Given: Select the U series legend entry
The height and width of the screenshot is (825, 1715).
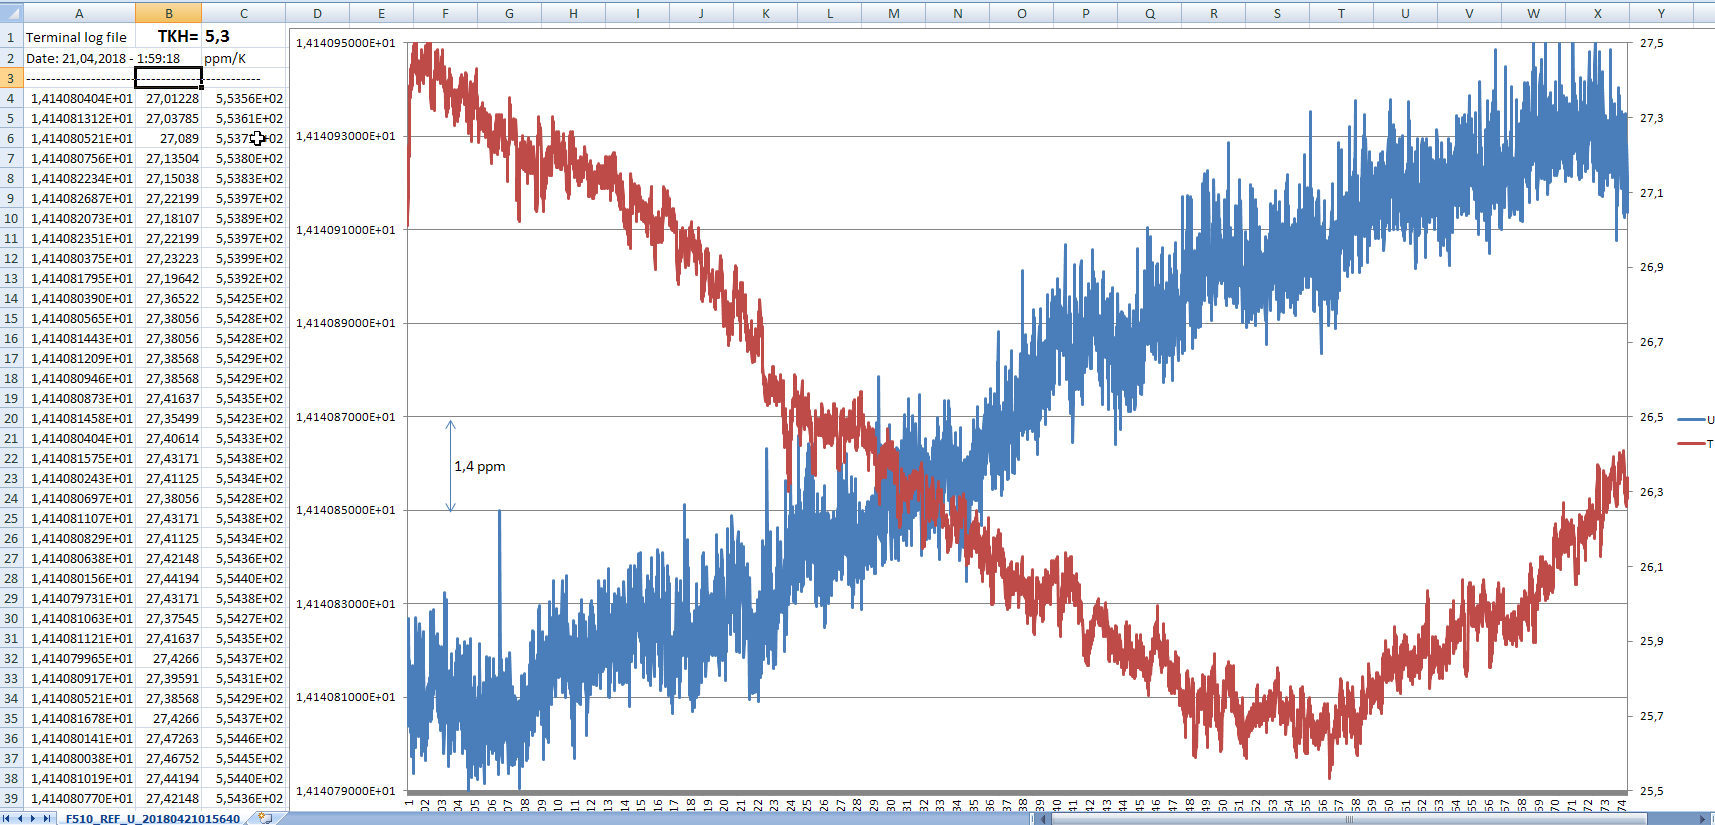Looking at the screenshot, I should (x=1695, y=420).
